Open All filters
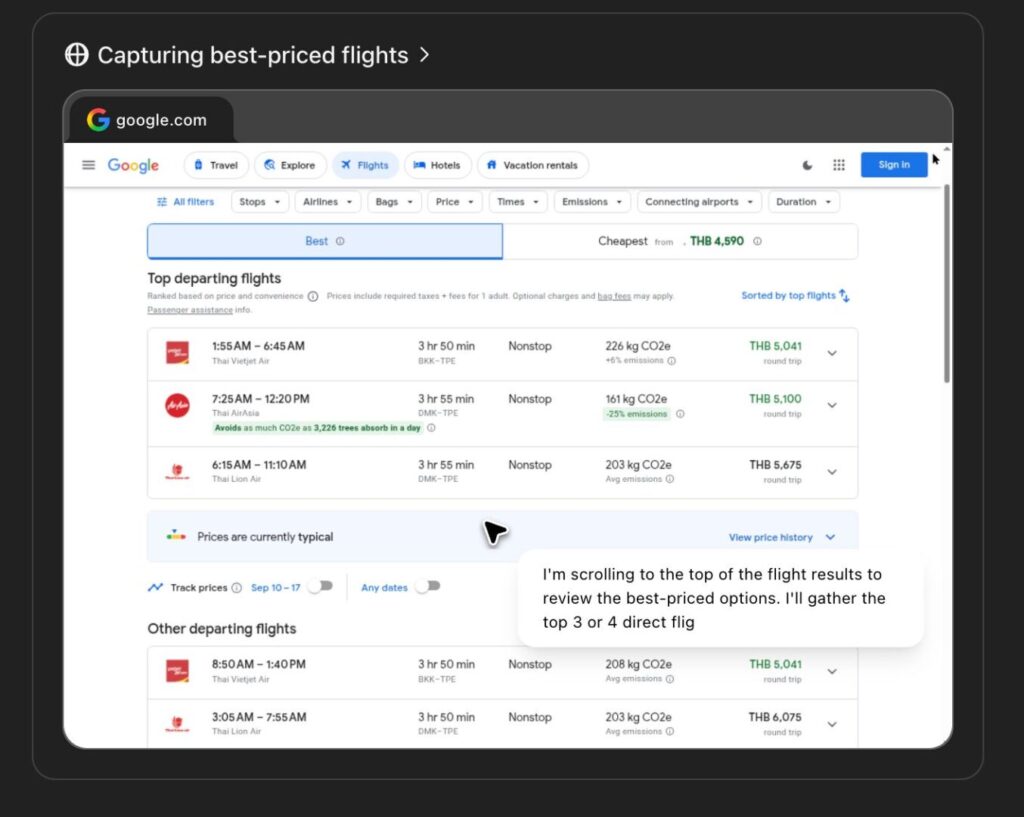 (x=185, y=202)
